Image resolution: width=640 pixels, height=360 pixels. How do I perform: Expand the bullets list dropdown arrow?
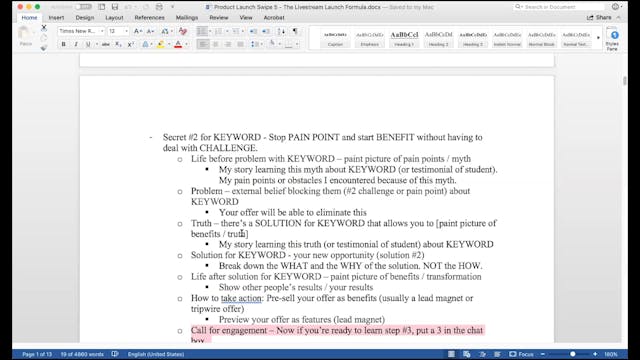pyautogui.click(x=210, y=31)
